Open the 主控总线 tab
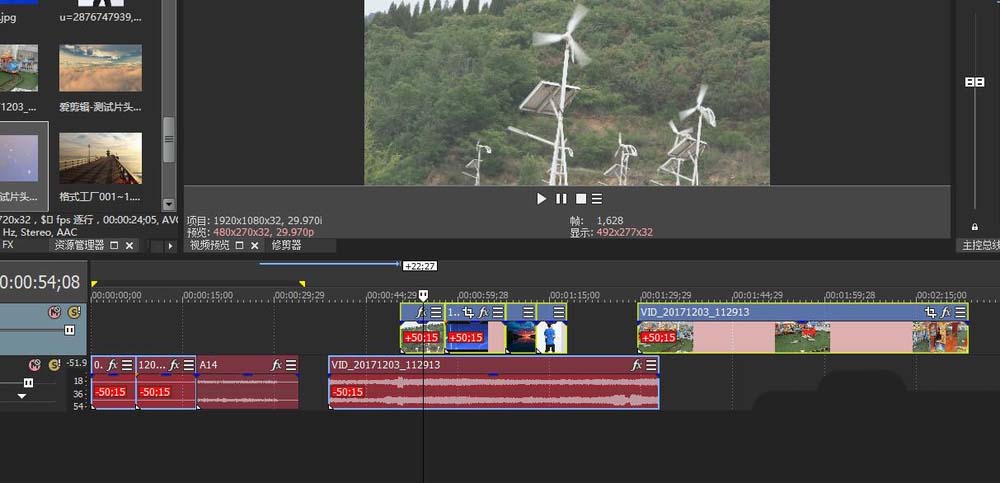Image resolution: width=1000 pixels, height=483 pixels. (980, 245)
